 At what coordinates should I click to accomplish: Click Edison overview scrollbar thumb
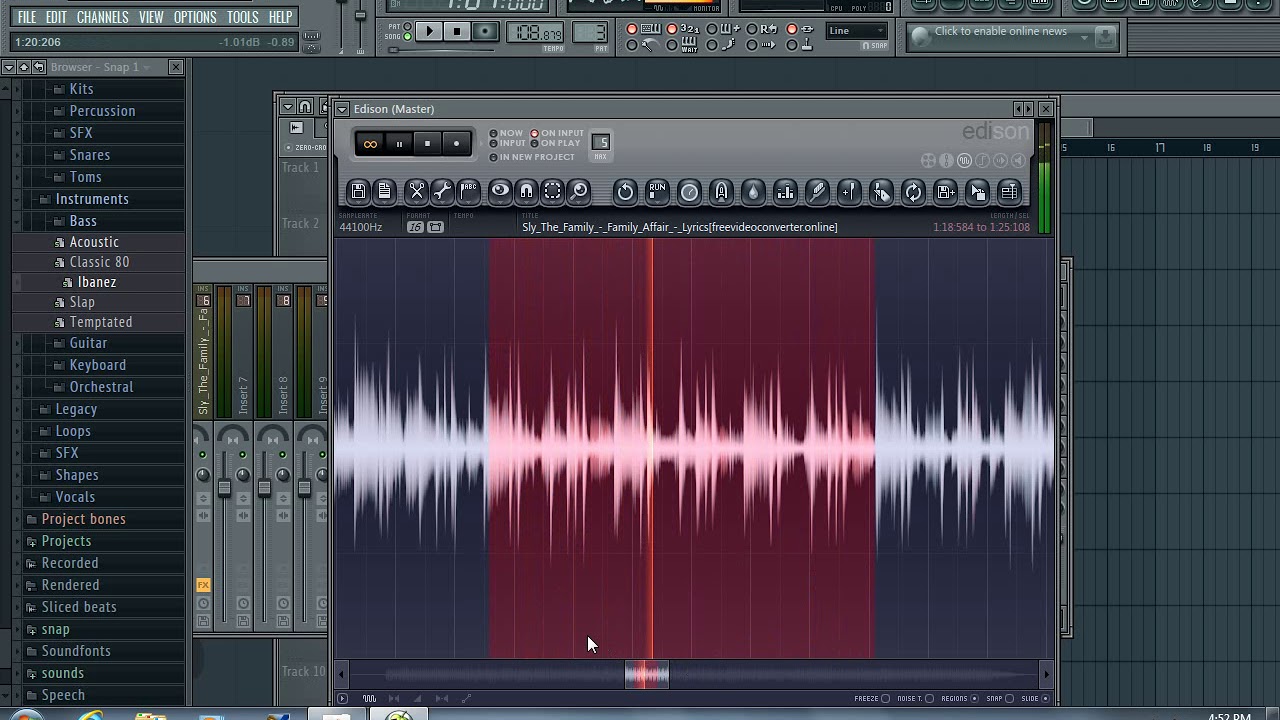coord(647,677)
